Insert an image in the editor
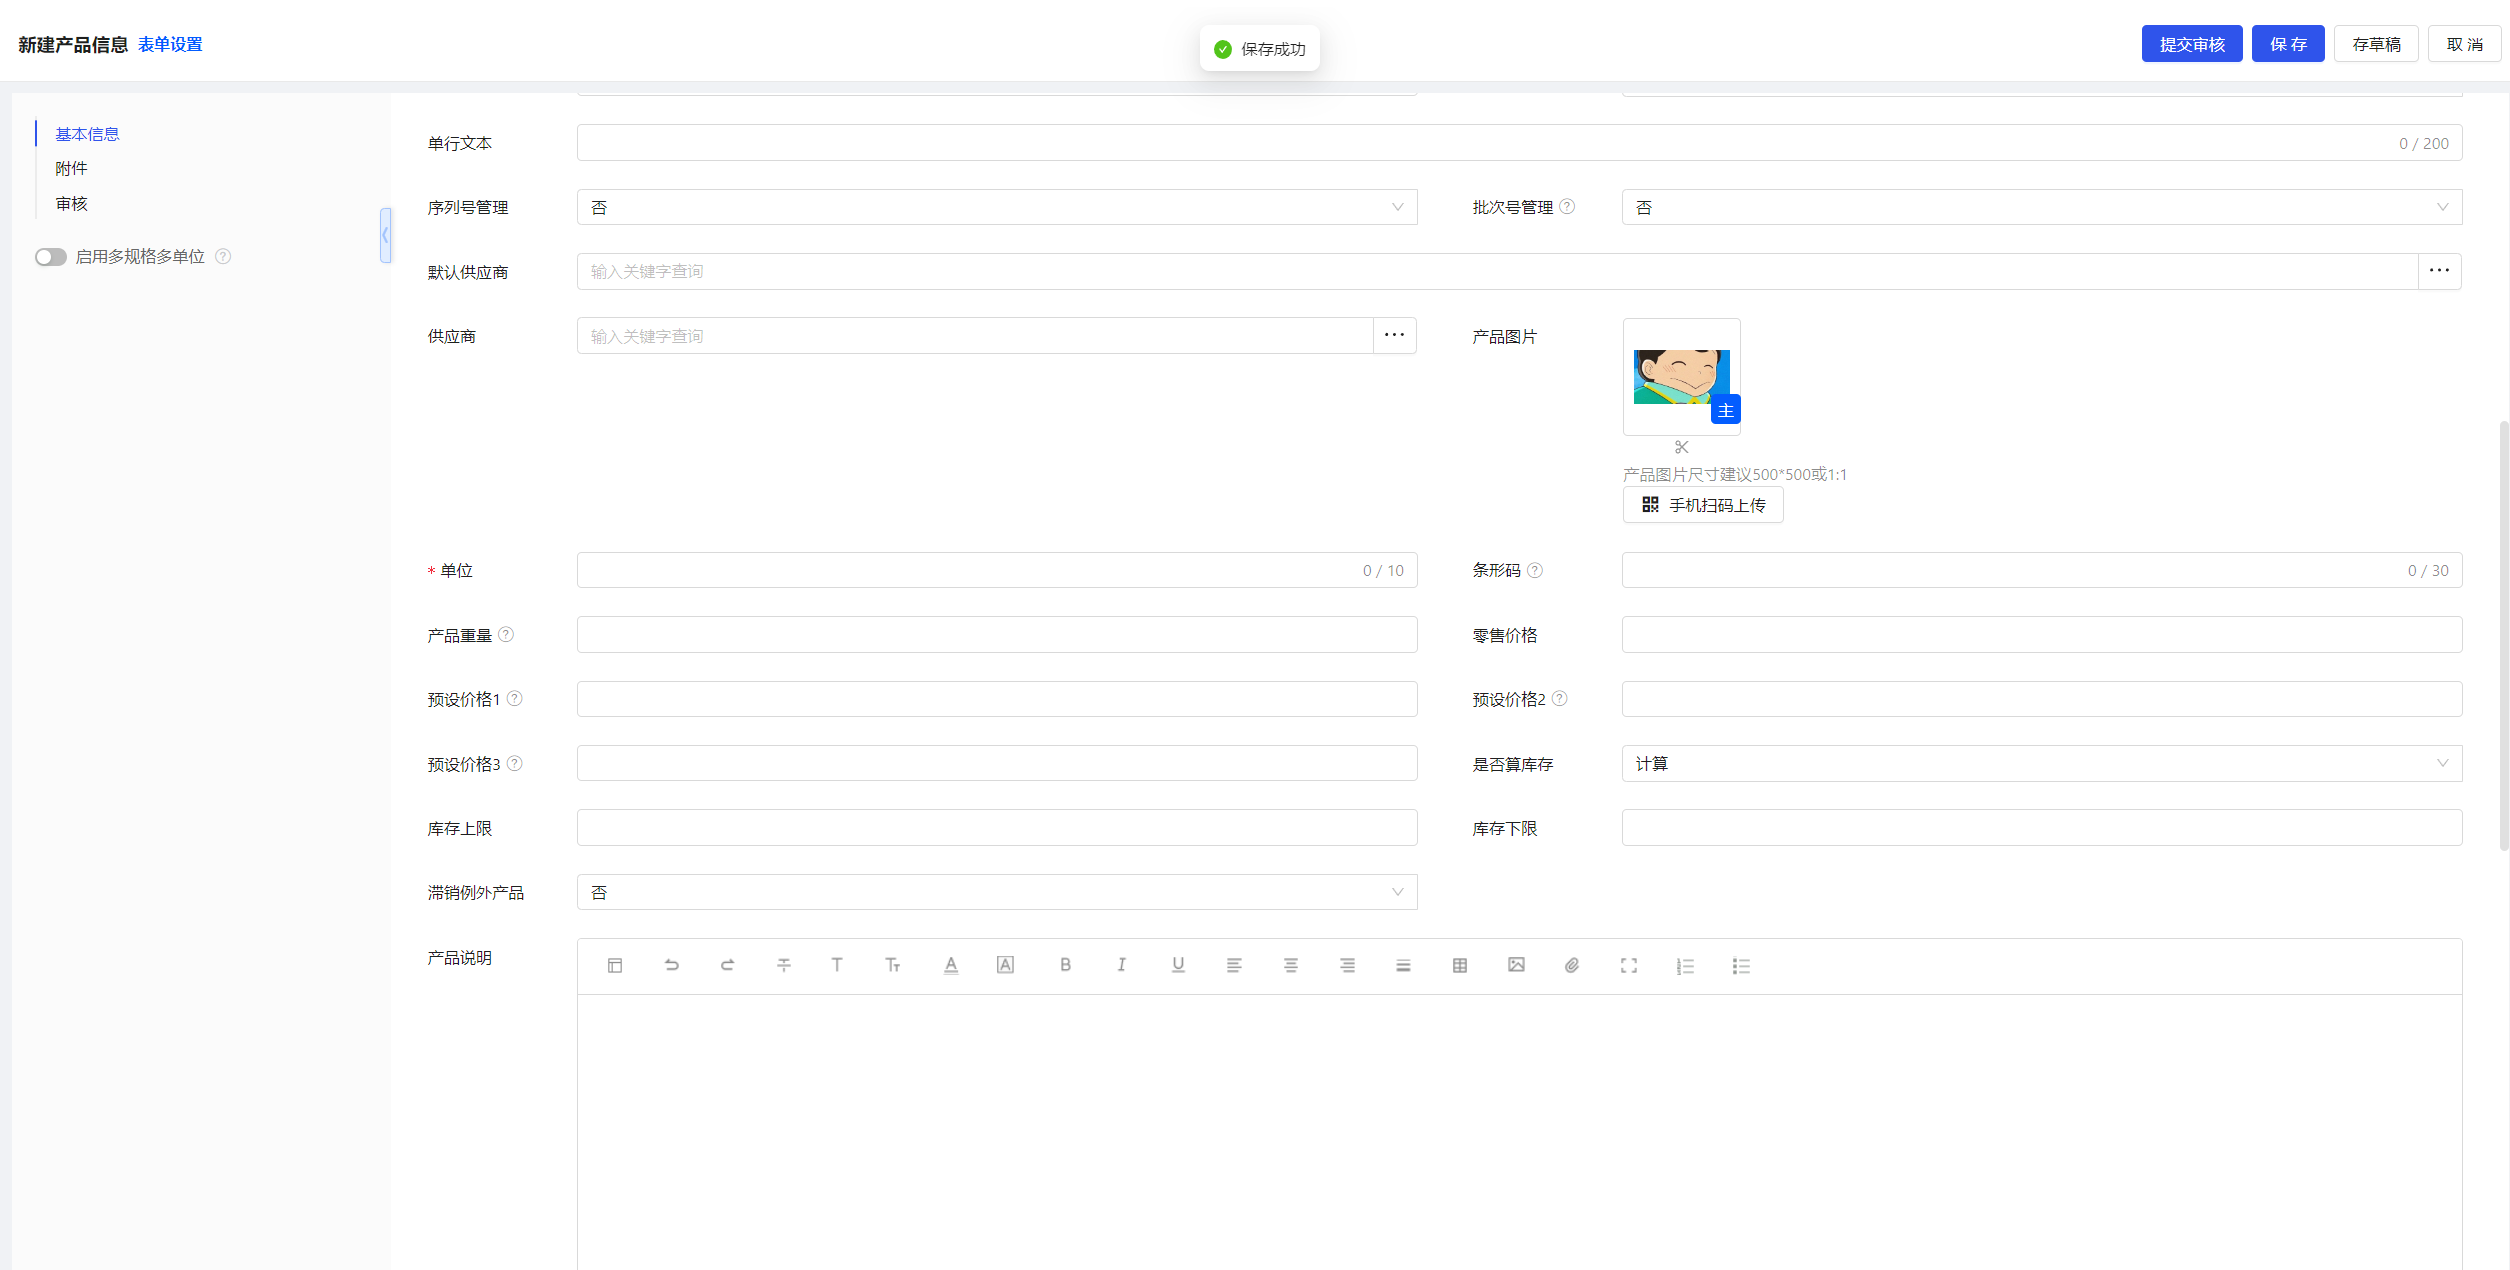The width and height of the screenshot is (2510, 1270). (1516, 965)
